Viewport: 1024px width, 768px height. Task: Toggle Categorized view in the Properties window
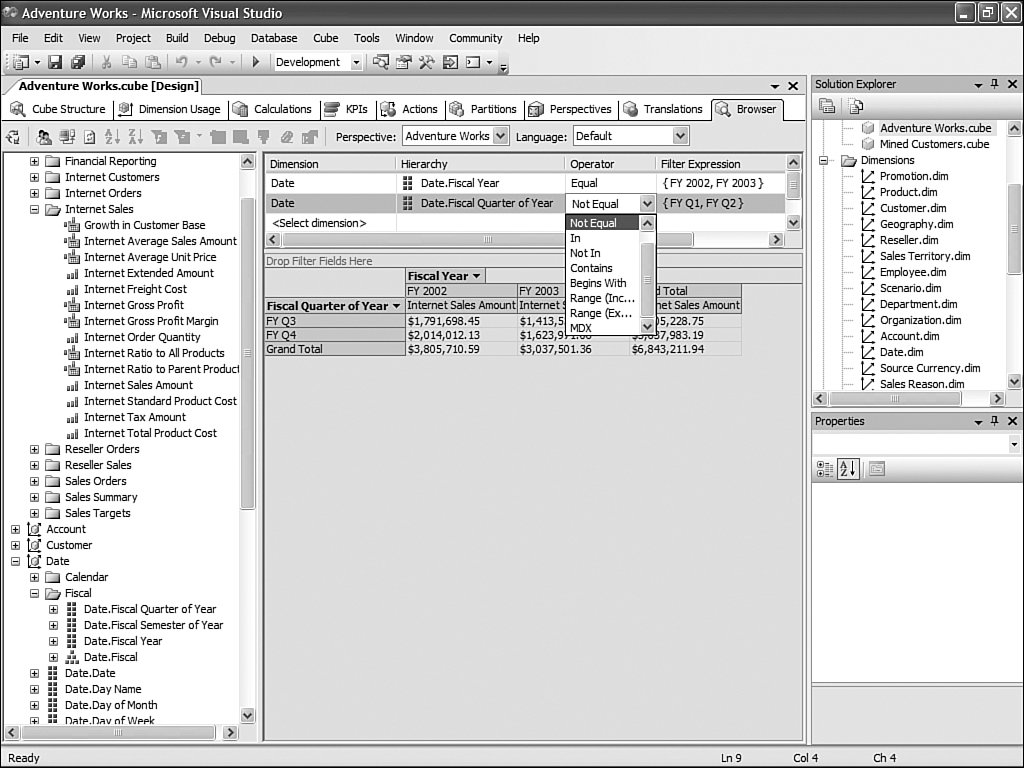tap(825, 469)
